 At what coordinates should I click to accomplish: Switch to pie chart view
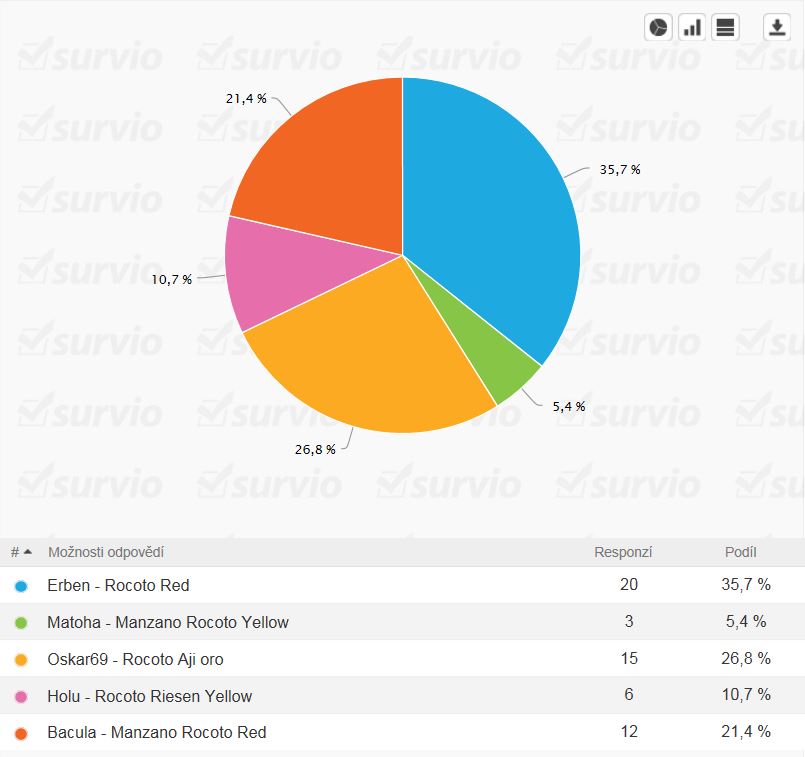658,27
